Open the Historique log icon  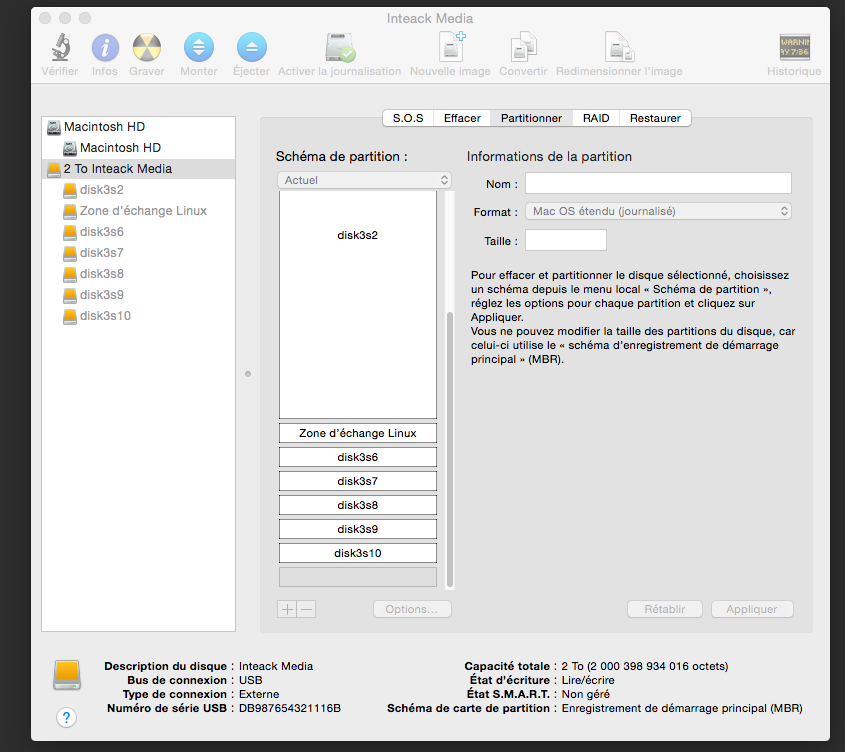coord(794,47)
